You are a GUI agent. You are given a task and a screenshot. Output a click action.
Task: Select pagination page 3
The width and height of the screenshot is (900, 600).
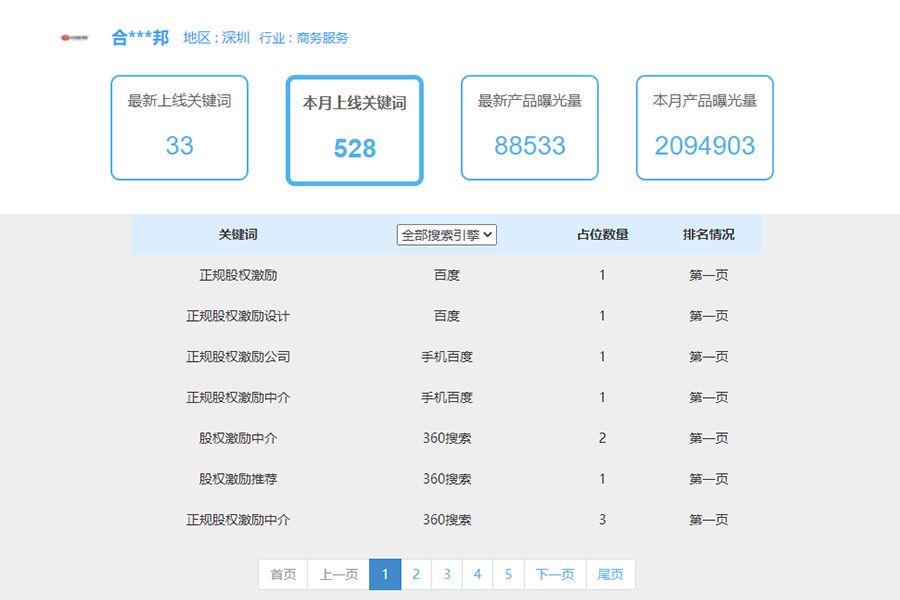pos(447,574)
